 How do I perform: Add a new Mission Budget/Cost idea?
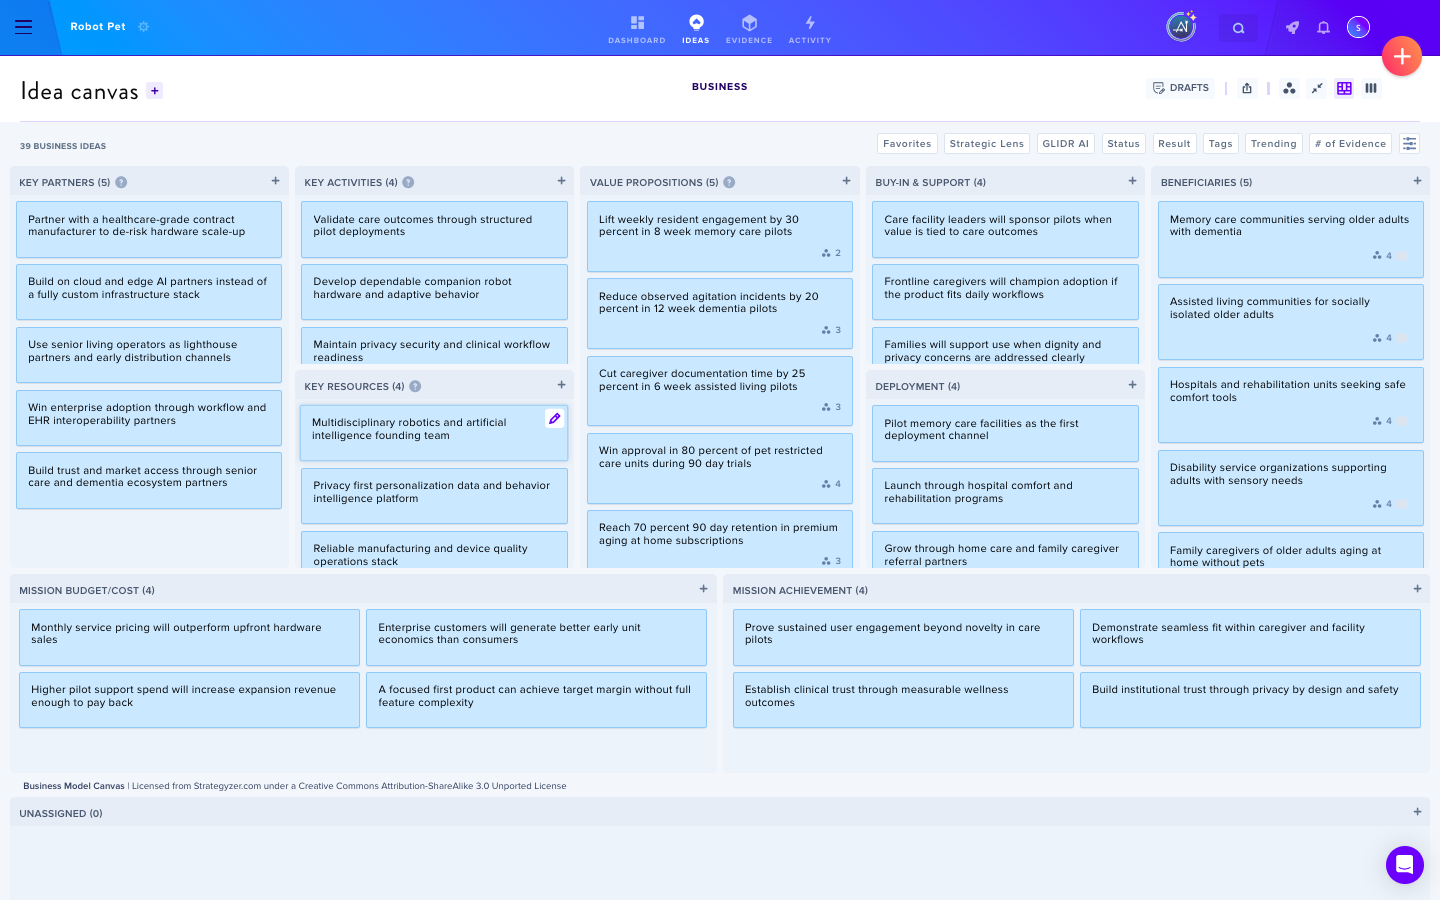click(703, 589)
